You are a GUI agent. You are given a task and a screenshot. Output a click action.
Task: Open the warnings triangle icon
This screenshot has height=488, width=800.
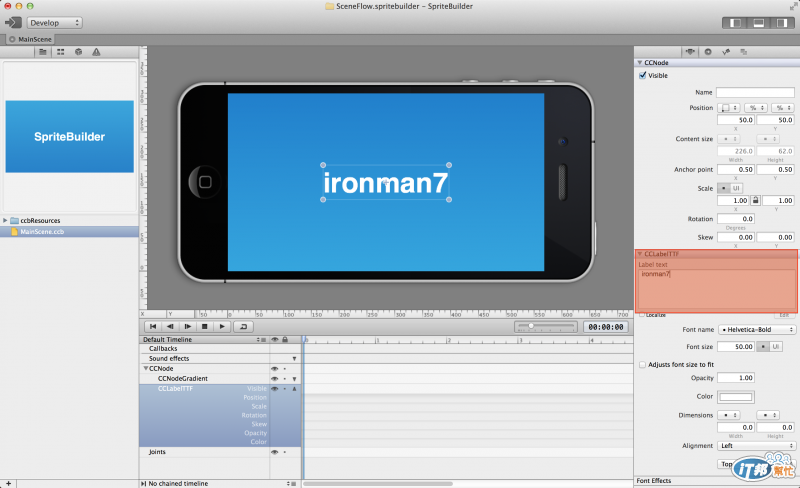point(96,52)
